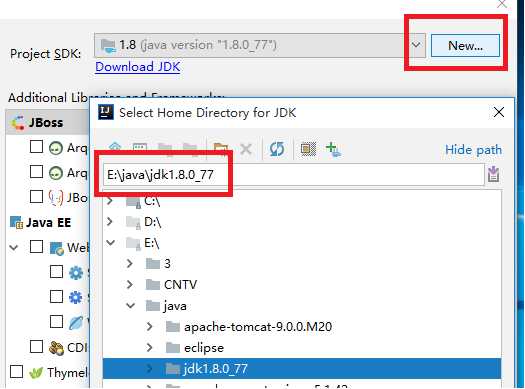This screenshot has height=389, width=525.
Task: Click the SDK folder icon inside Project SDK combo
Action: [x=108, y=46]
